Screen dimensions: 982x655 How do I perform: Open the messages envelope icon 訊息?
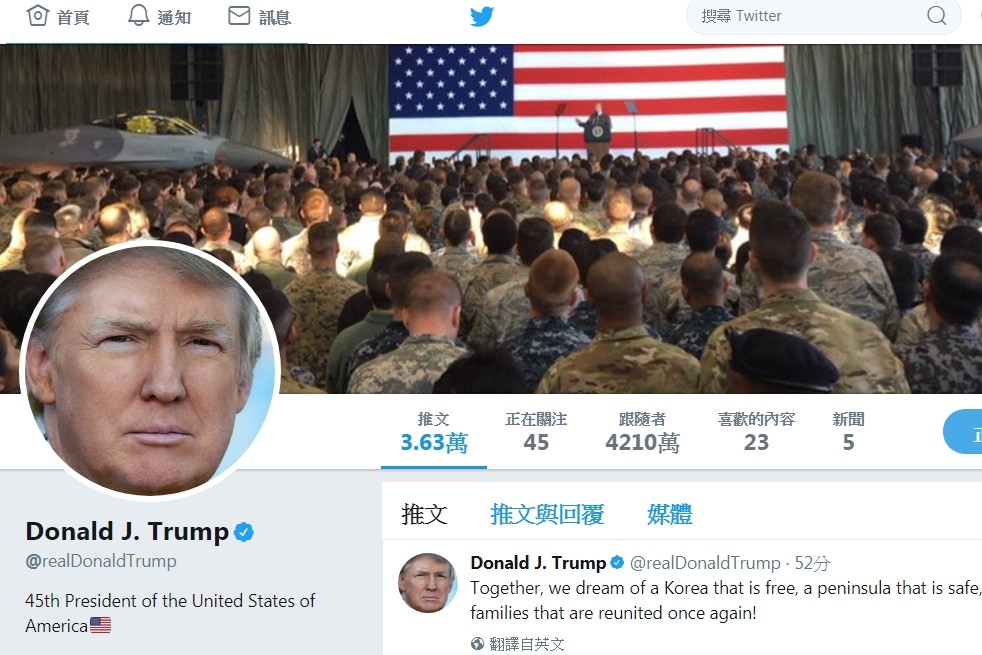point(239,16)
